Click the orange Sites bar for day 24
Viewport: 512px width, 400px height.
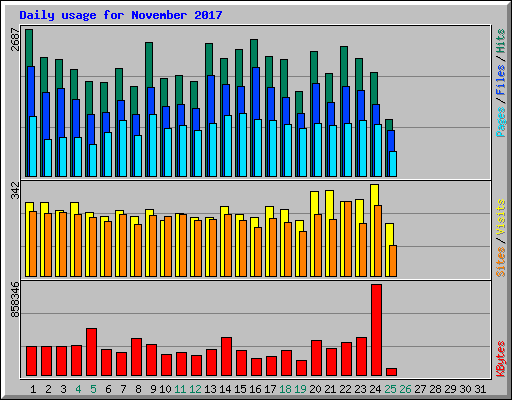[378, 241]
